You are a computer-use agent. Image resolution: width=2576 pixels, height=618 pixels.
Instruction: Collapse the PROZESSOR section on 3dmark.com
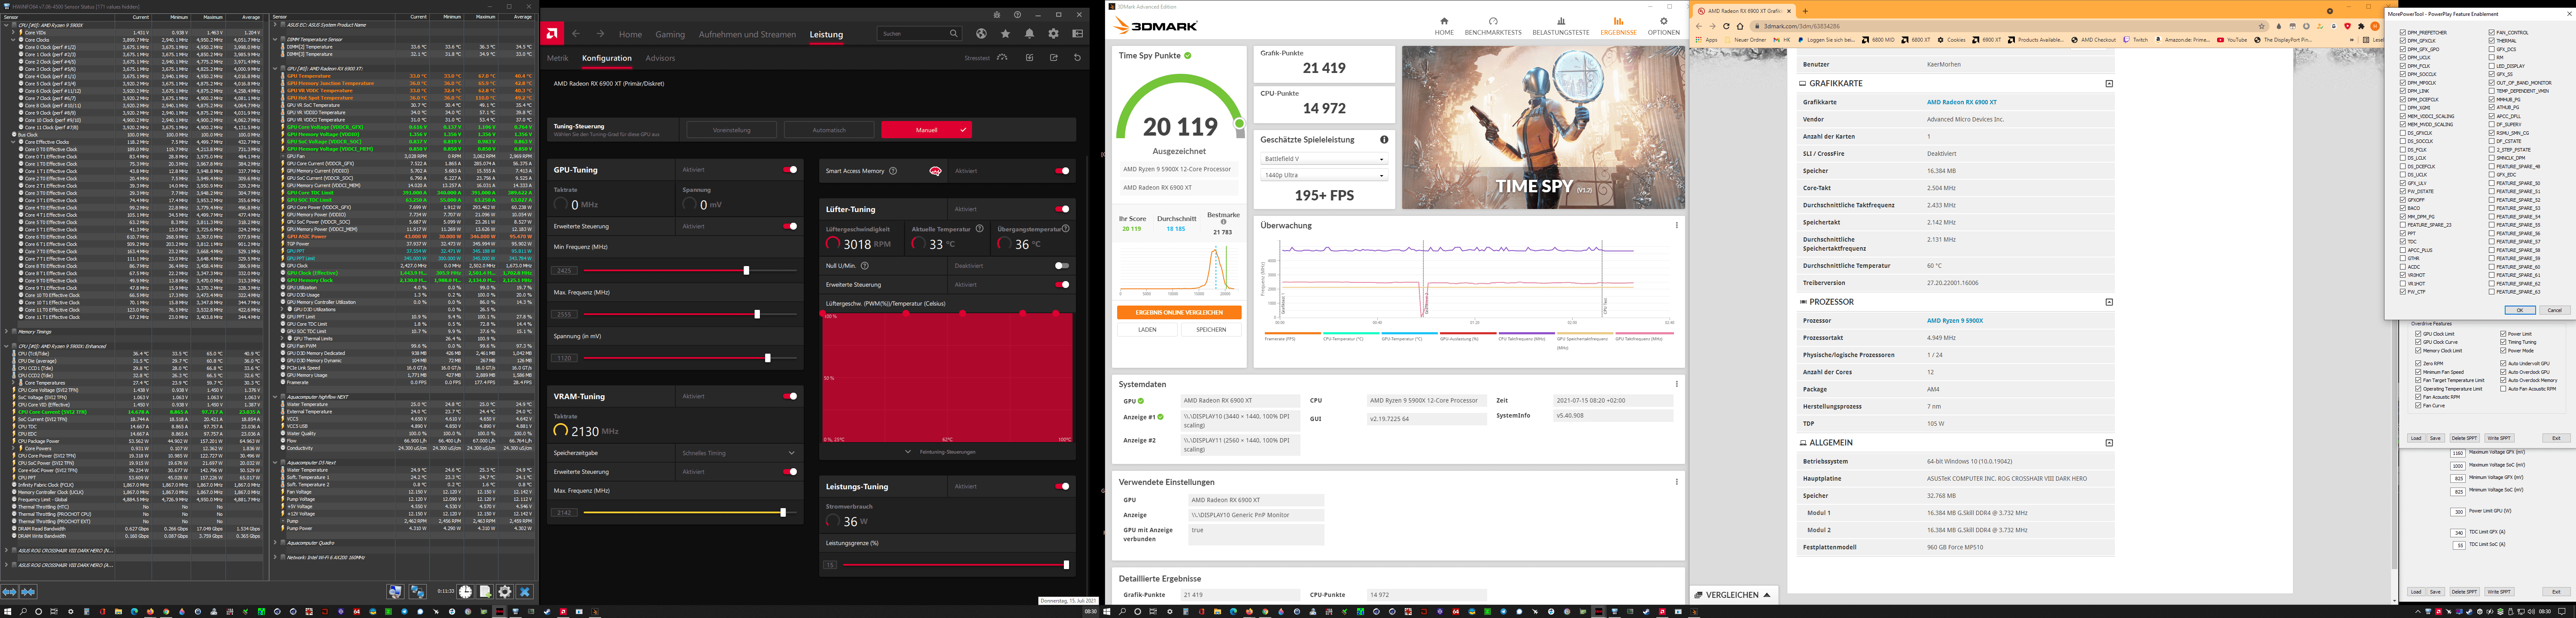click(x=2109, y=302)
